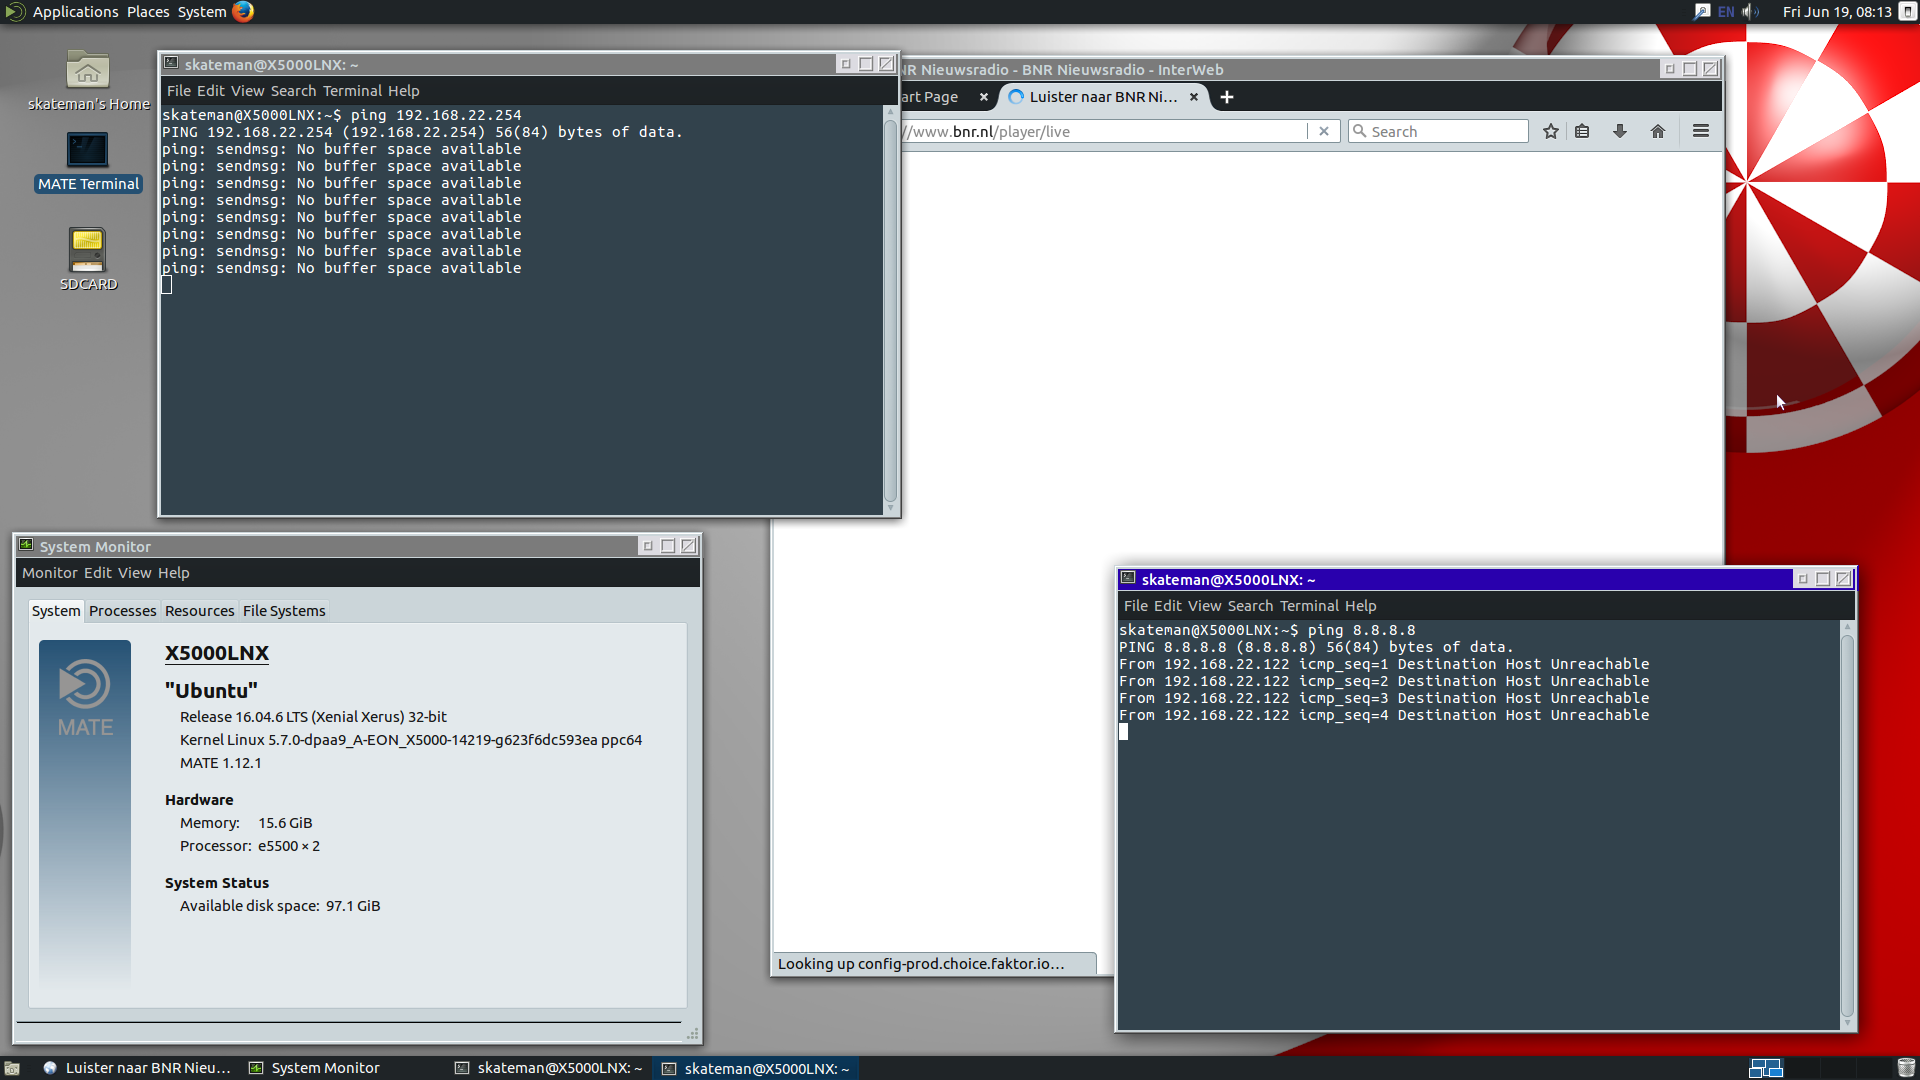Viewport: 1920px width, 1080px height.
Task: Click the browser Search input field
Action: [1438, 131]
